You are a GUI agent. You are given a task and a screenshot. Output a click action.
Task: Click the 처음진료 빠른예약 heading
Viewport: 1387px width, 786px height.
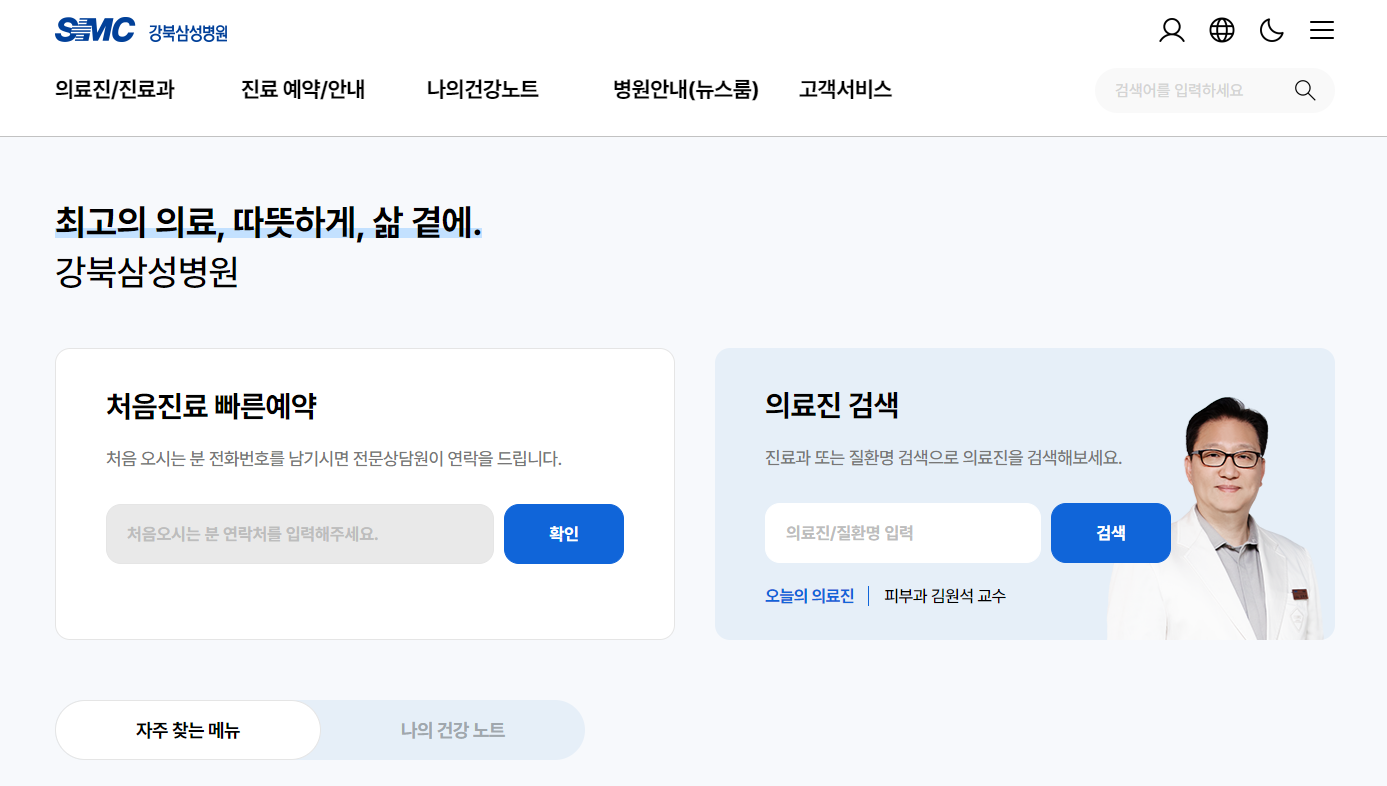[x=211, y=406]
